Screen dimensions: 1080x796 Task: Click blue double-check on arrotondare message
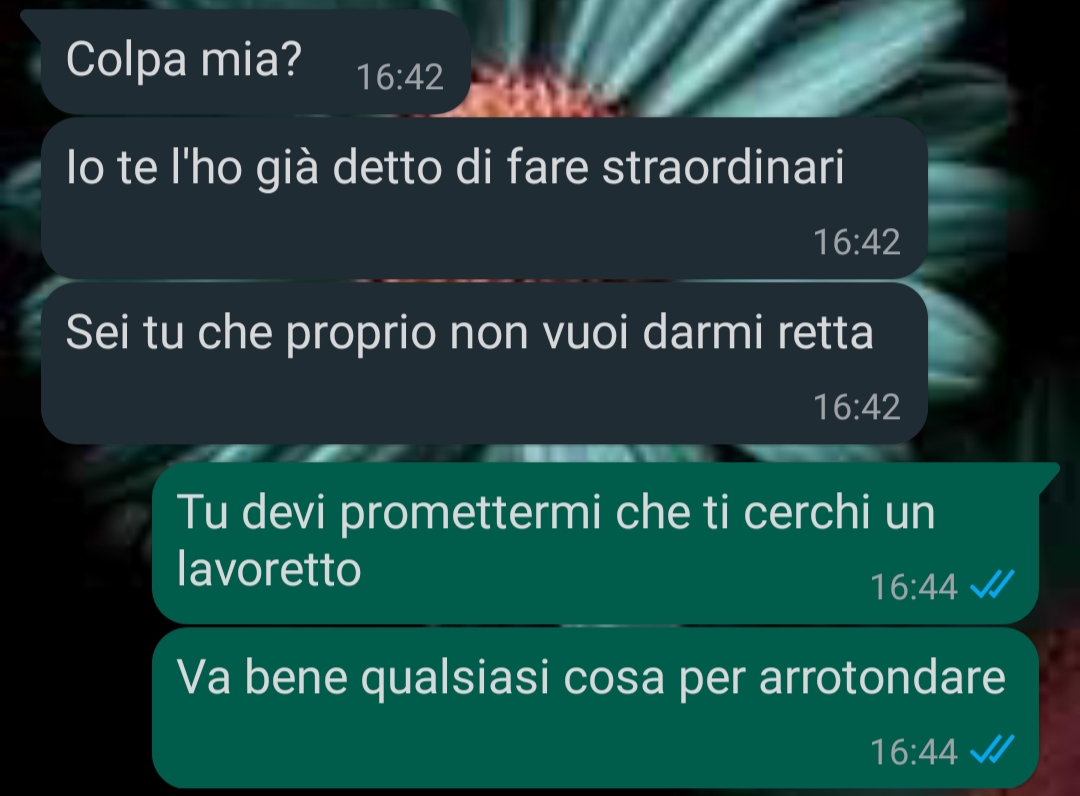tap(991, 750)
